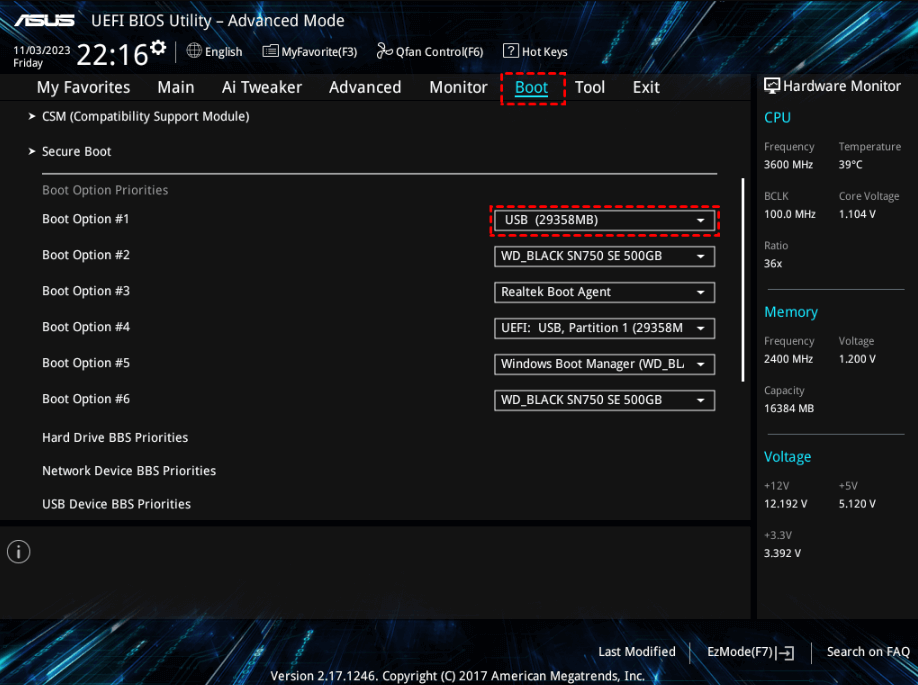The height and width of the screenshot is (685, 918).
Task: Click the settings gear icon beside the clock
Action: (x=158, y=47)
